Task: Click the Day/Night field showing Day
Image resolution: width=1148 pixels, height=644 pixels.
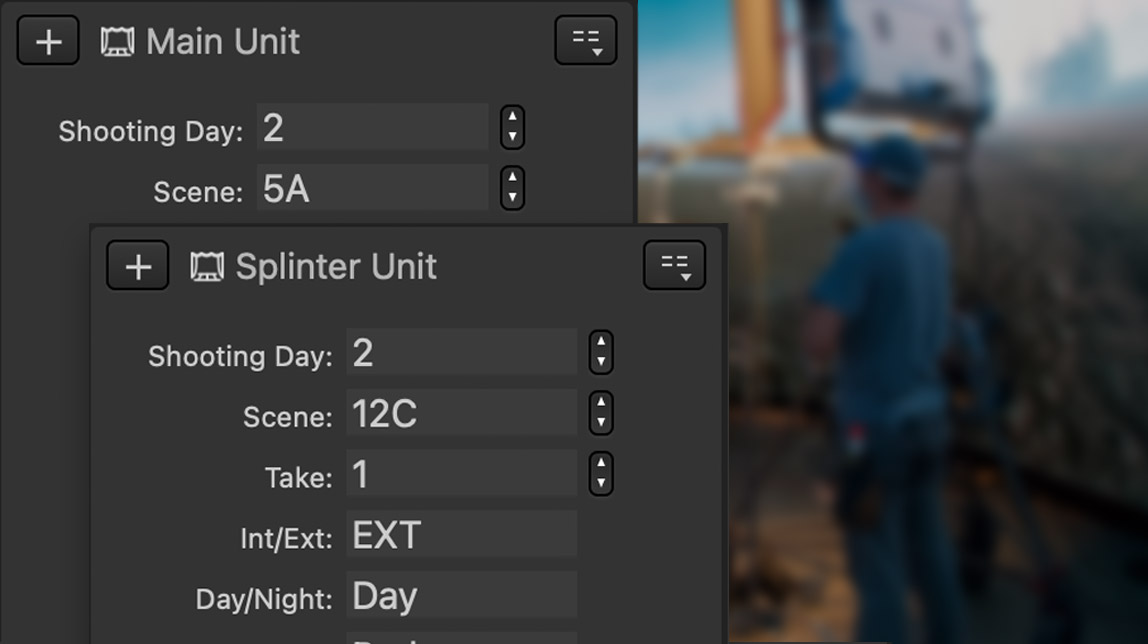Action: point(461,596)
